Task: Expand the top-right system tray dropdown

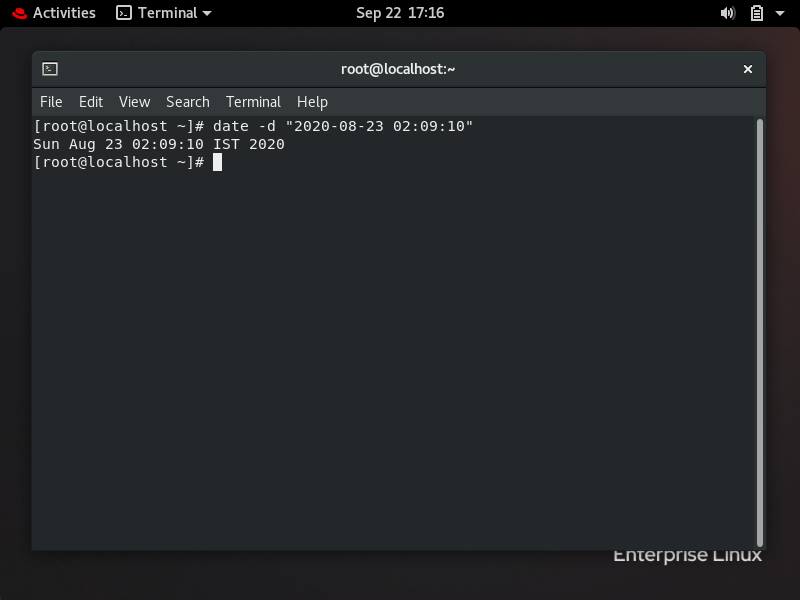Action: pyautogui.click(x=778, y=13)
